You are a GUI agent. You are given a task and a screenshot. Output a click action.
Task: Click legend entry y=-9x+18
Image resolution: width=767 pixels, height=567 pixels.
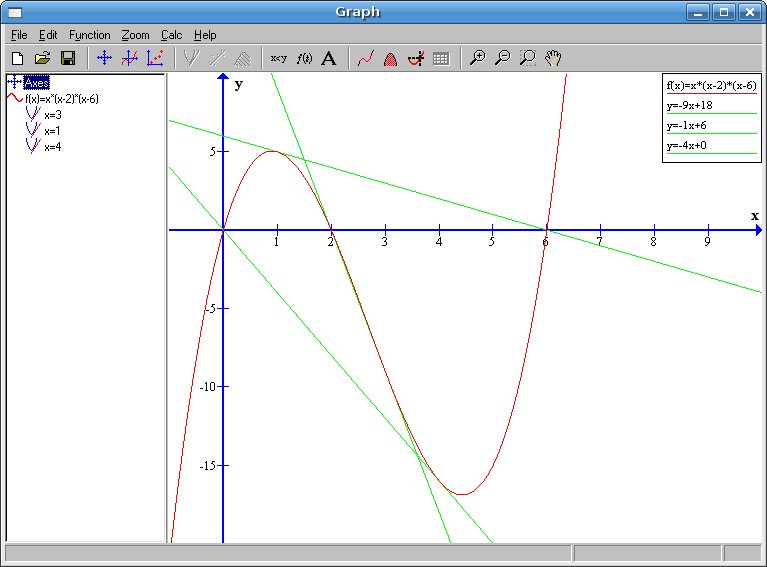click(690, 106)
